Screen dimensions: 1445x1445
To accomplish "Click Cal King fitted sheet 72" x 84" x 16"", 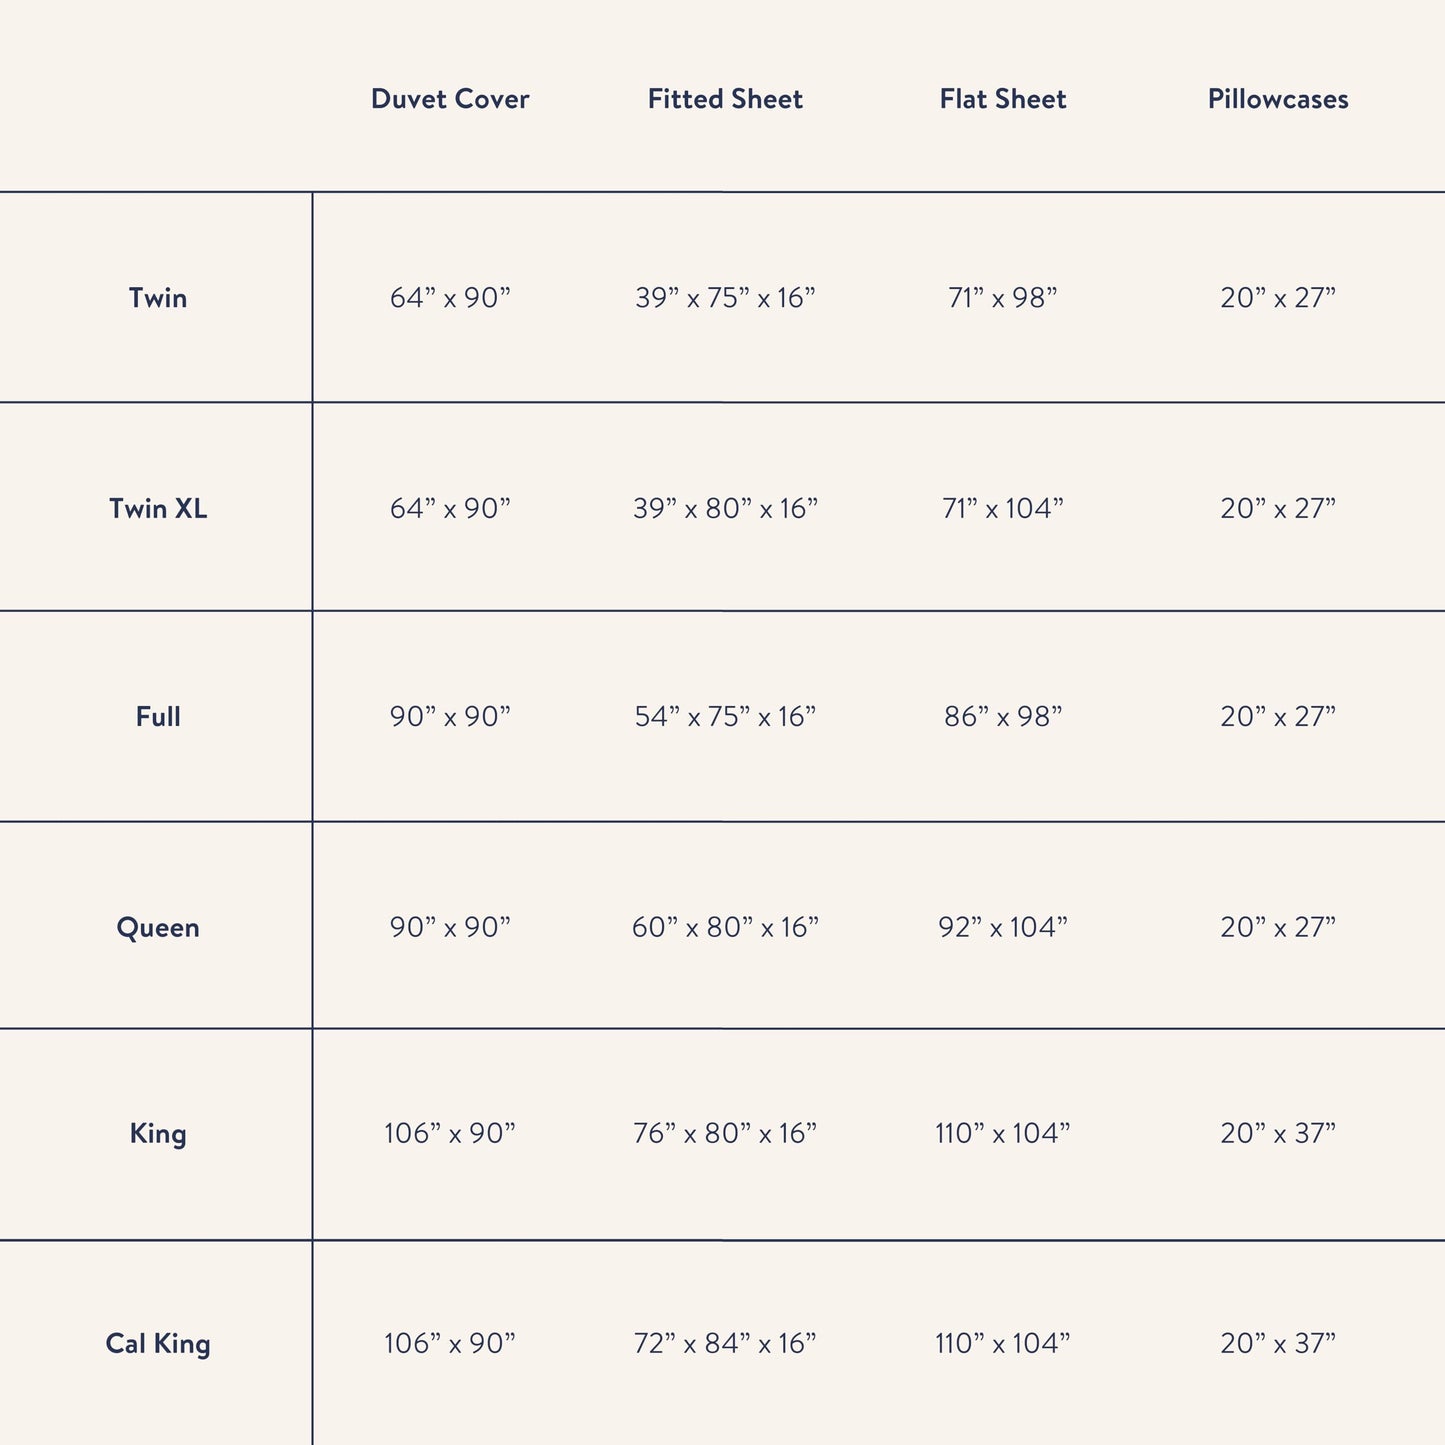I will coord(725,1344).
